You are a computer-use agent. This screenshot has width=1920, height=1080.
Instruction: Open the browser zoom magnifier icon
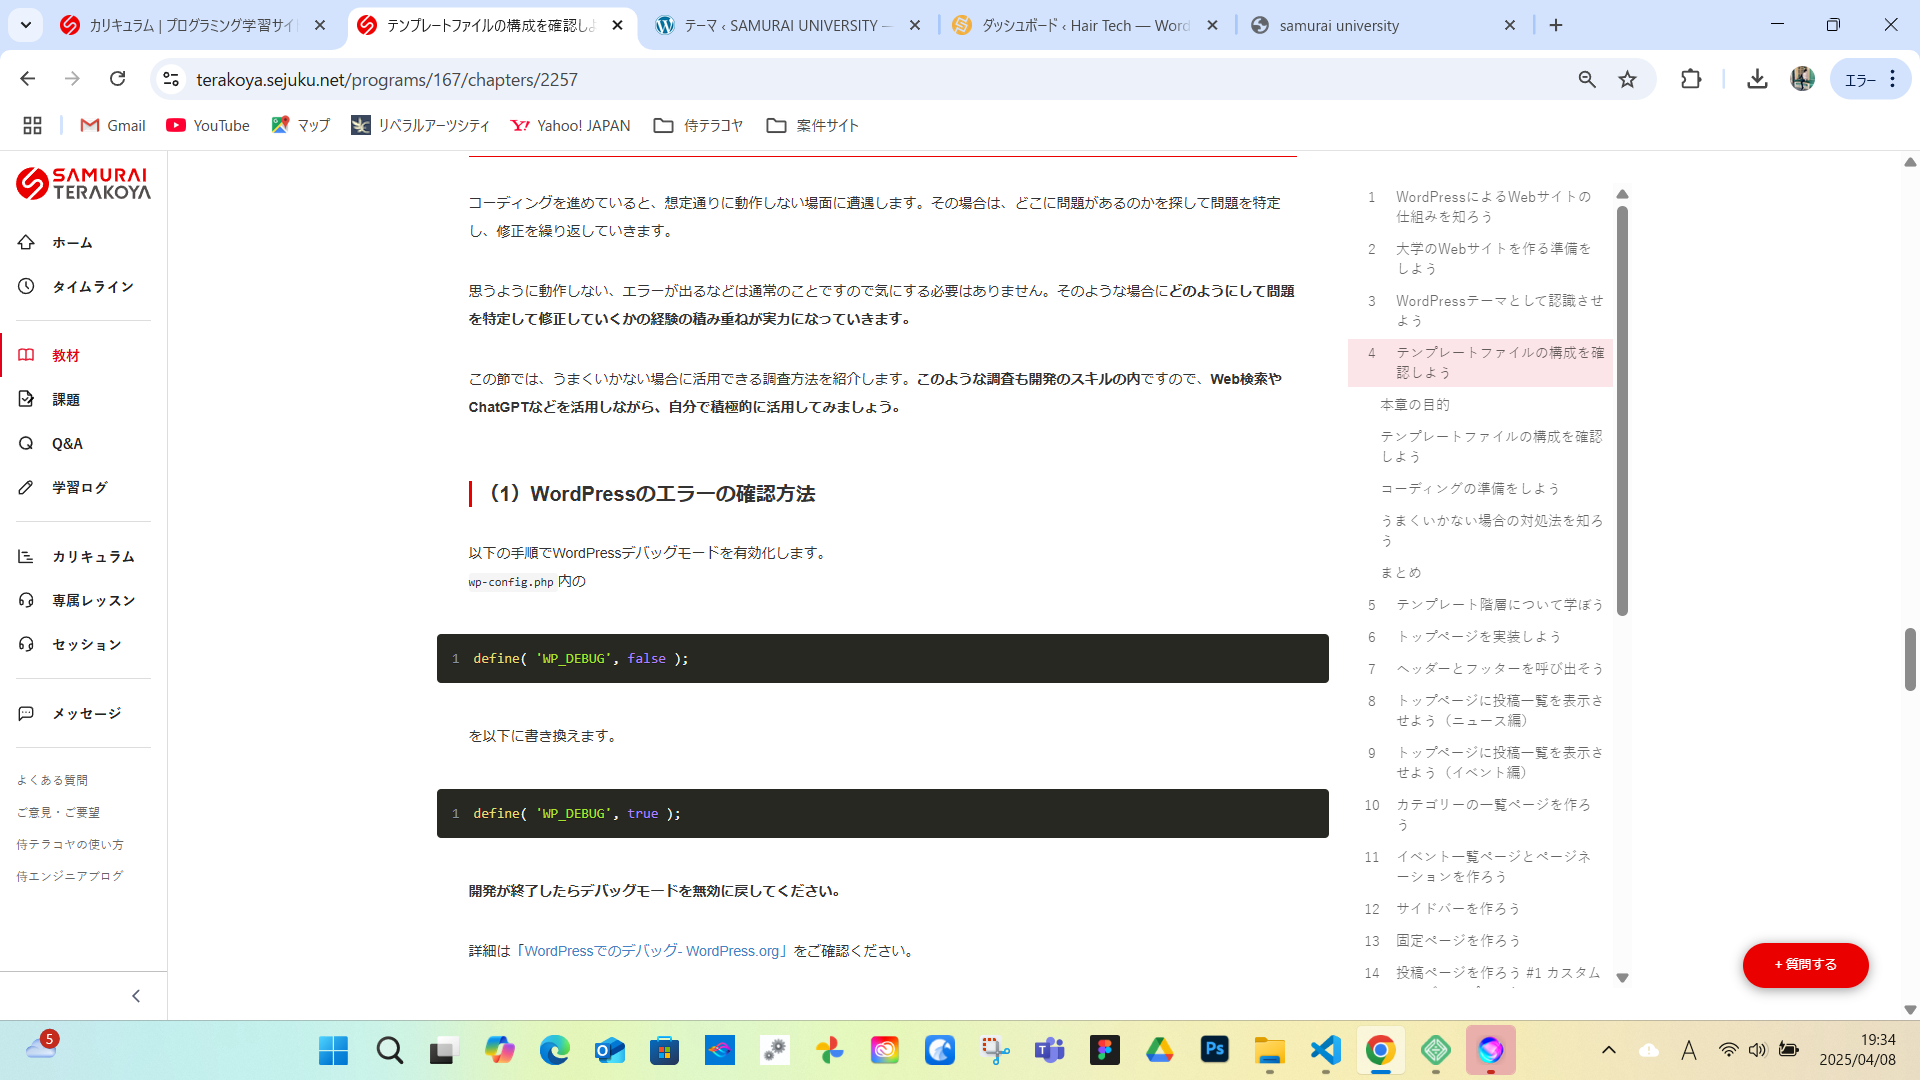pyautogui.click(x=1587, y=79)
